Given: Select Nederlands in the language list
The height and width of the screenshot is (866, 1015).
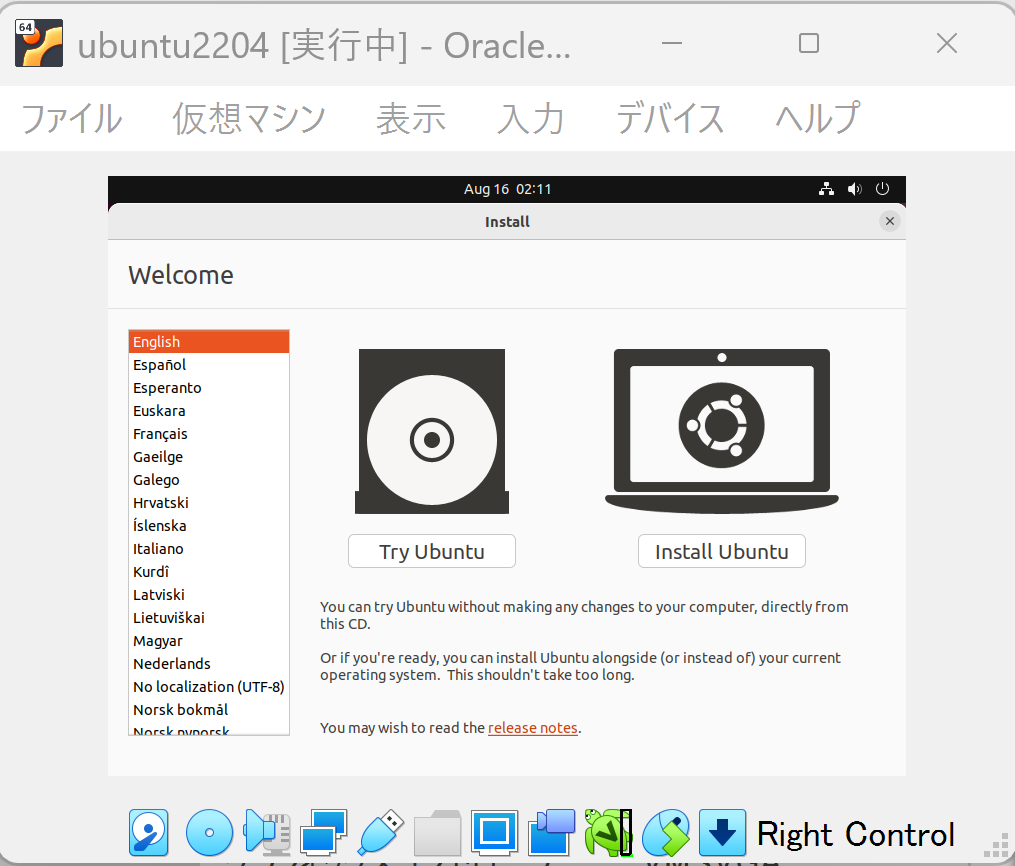Looking at the screenshot, I should point(209,663).
